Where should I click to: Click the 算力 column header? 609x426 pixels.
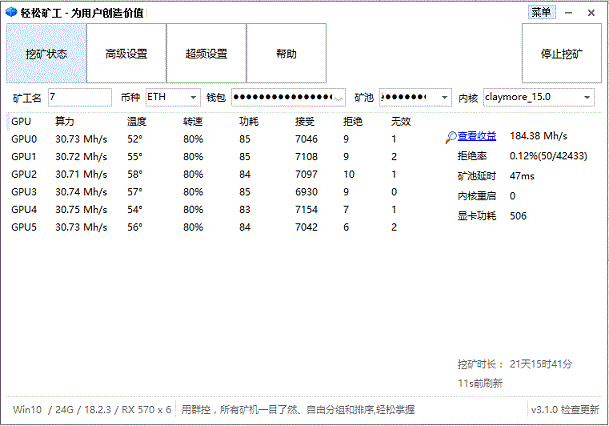tap(65, 121)
